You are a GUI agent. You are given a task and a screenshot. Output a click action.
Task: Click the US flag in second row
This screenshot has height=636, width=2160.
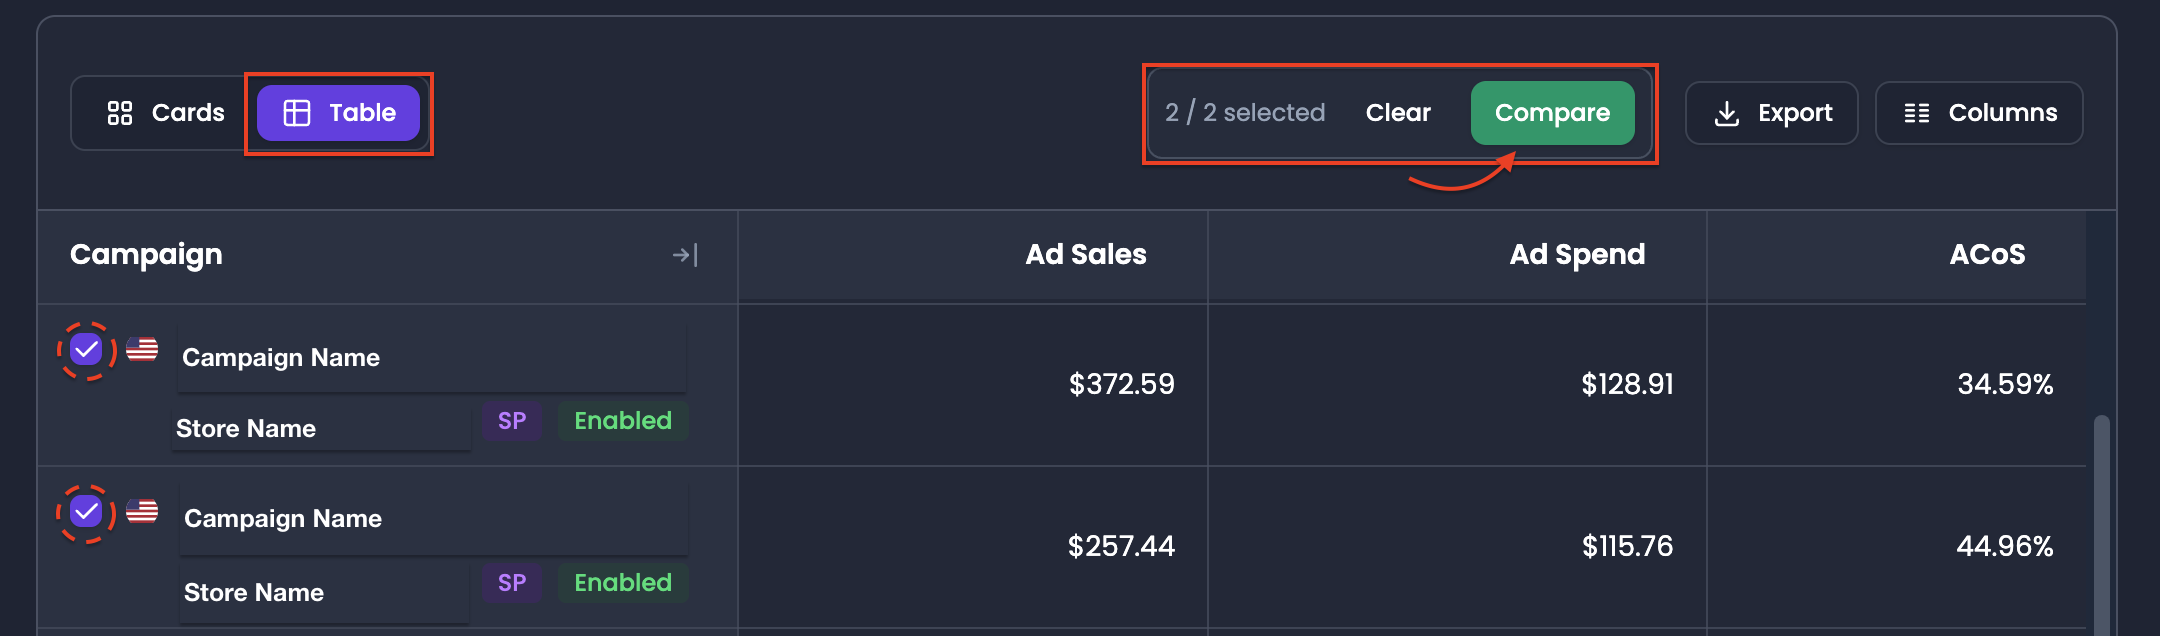pos(142,511)
